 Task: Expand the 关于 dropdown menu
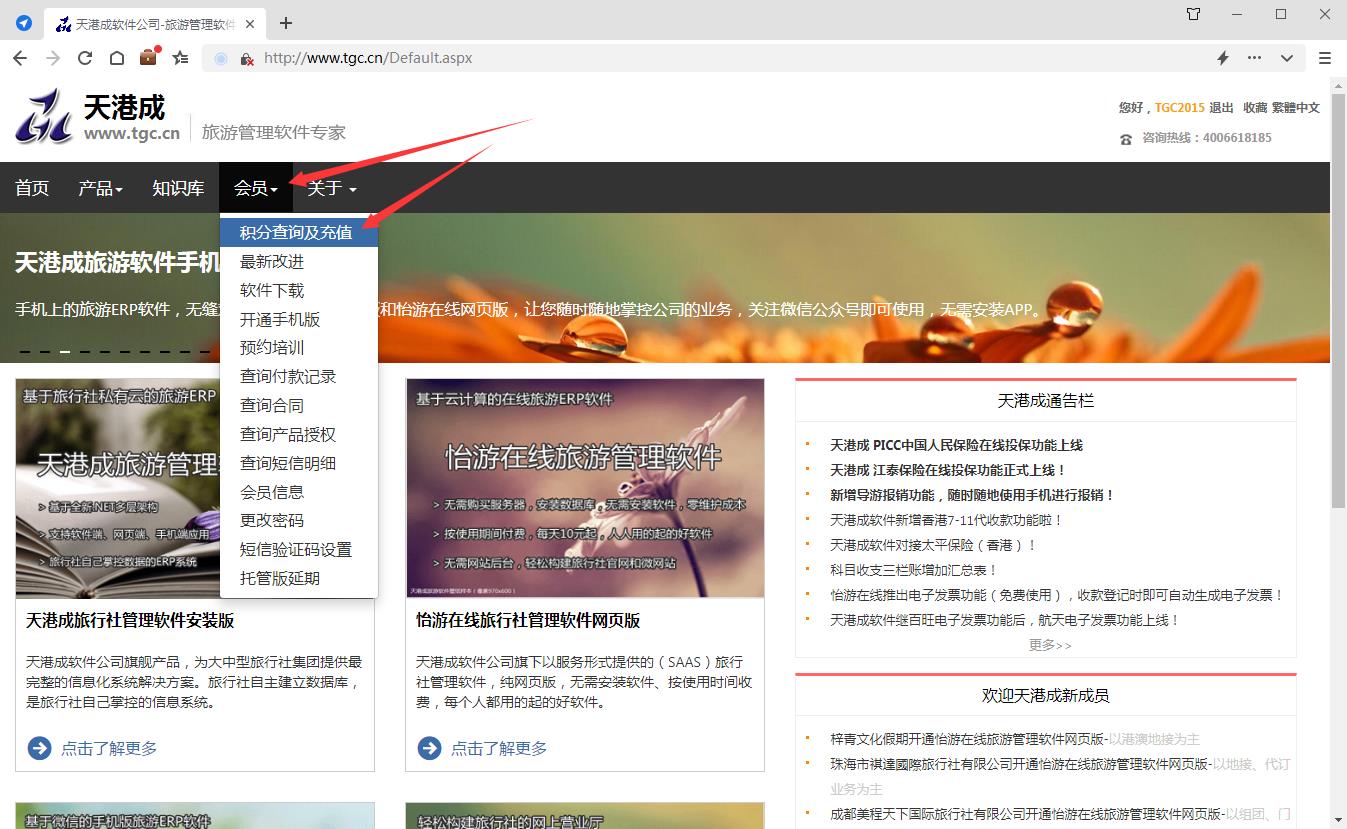pyautogui.click(x=332, y=188)
